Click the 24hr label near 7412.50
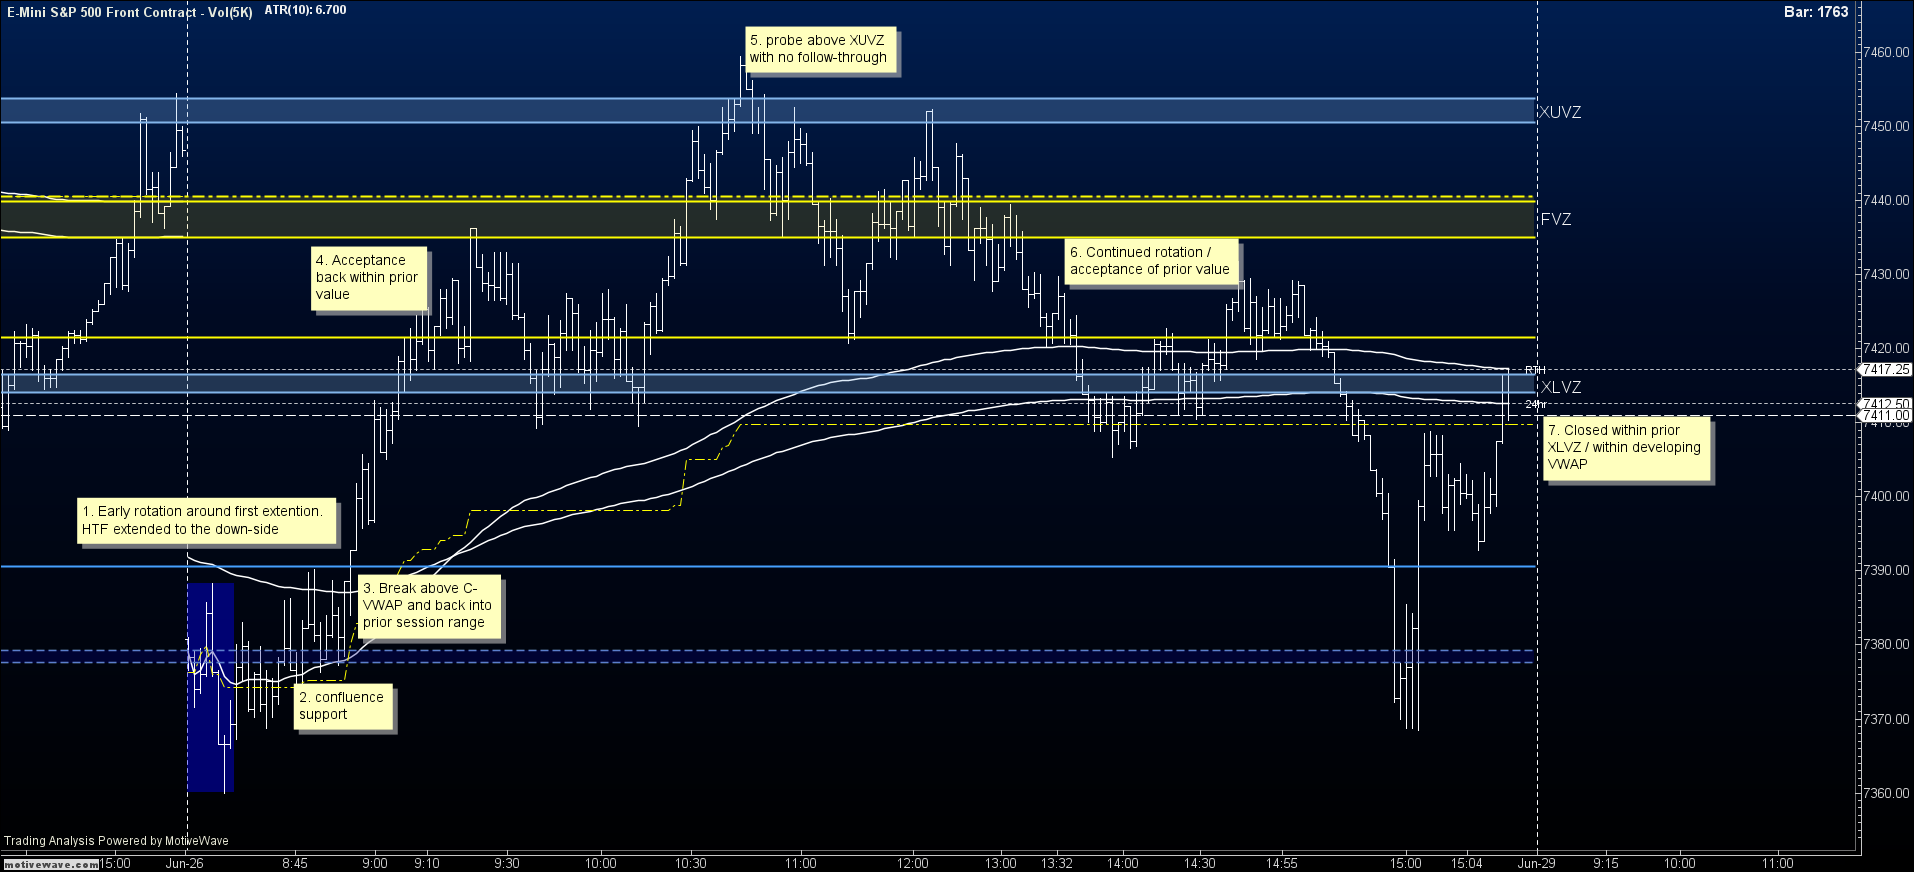 point(1535,404)
